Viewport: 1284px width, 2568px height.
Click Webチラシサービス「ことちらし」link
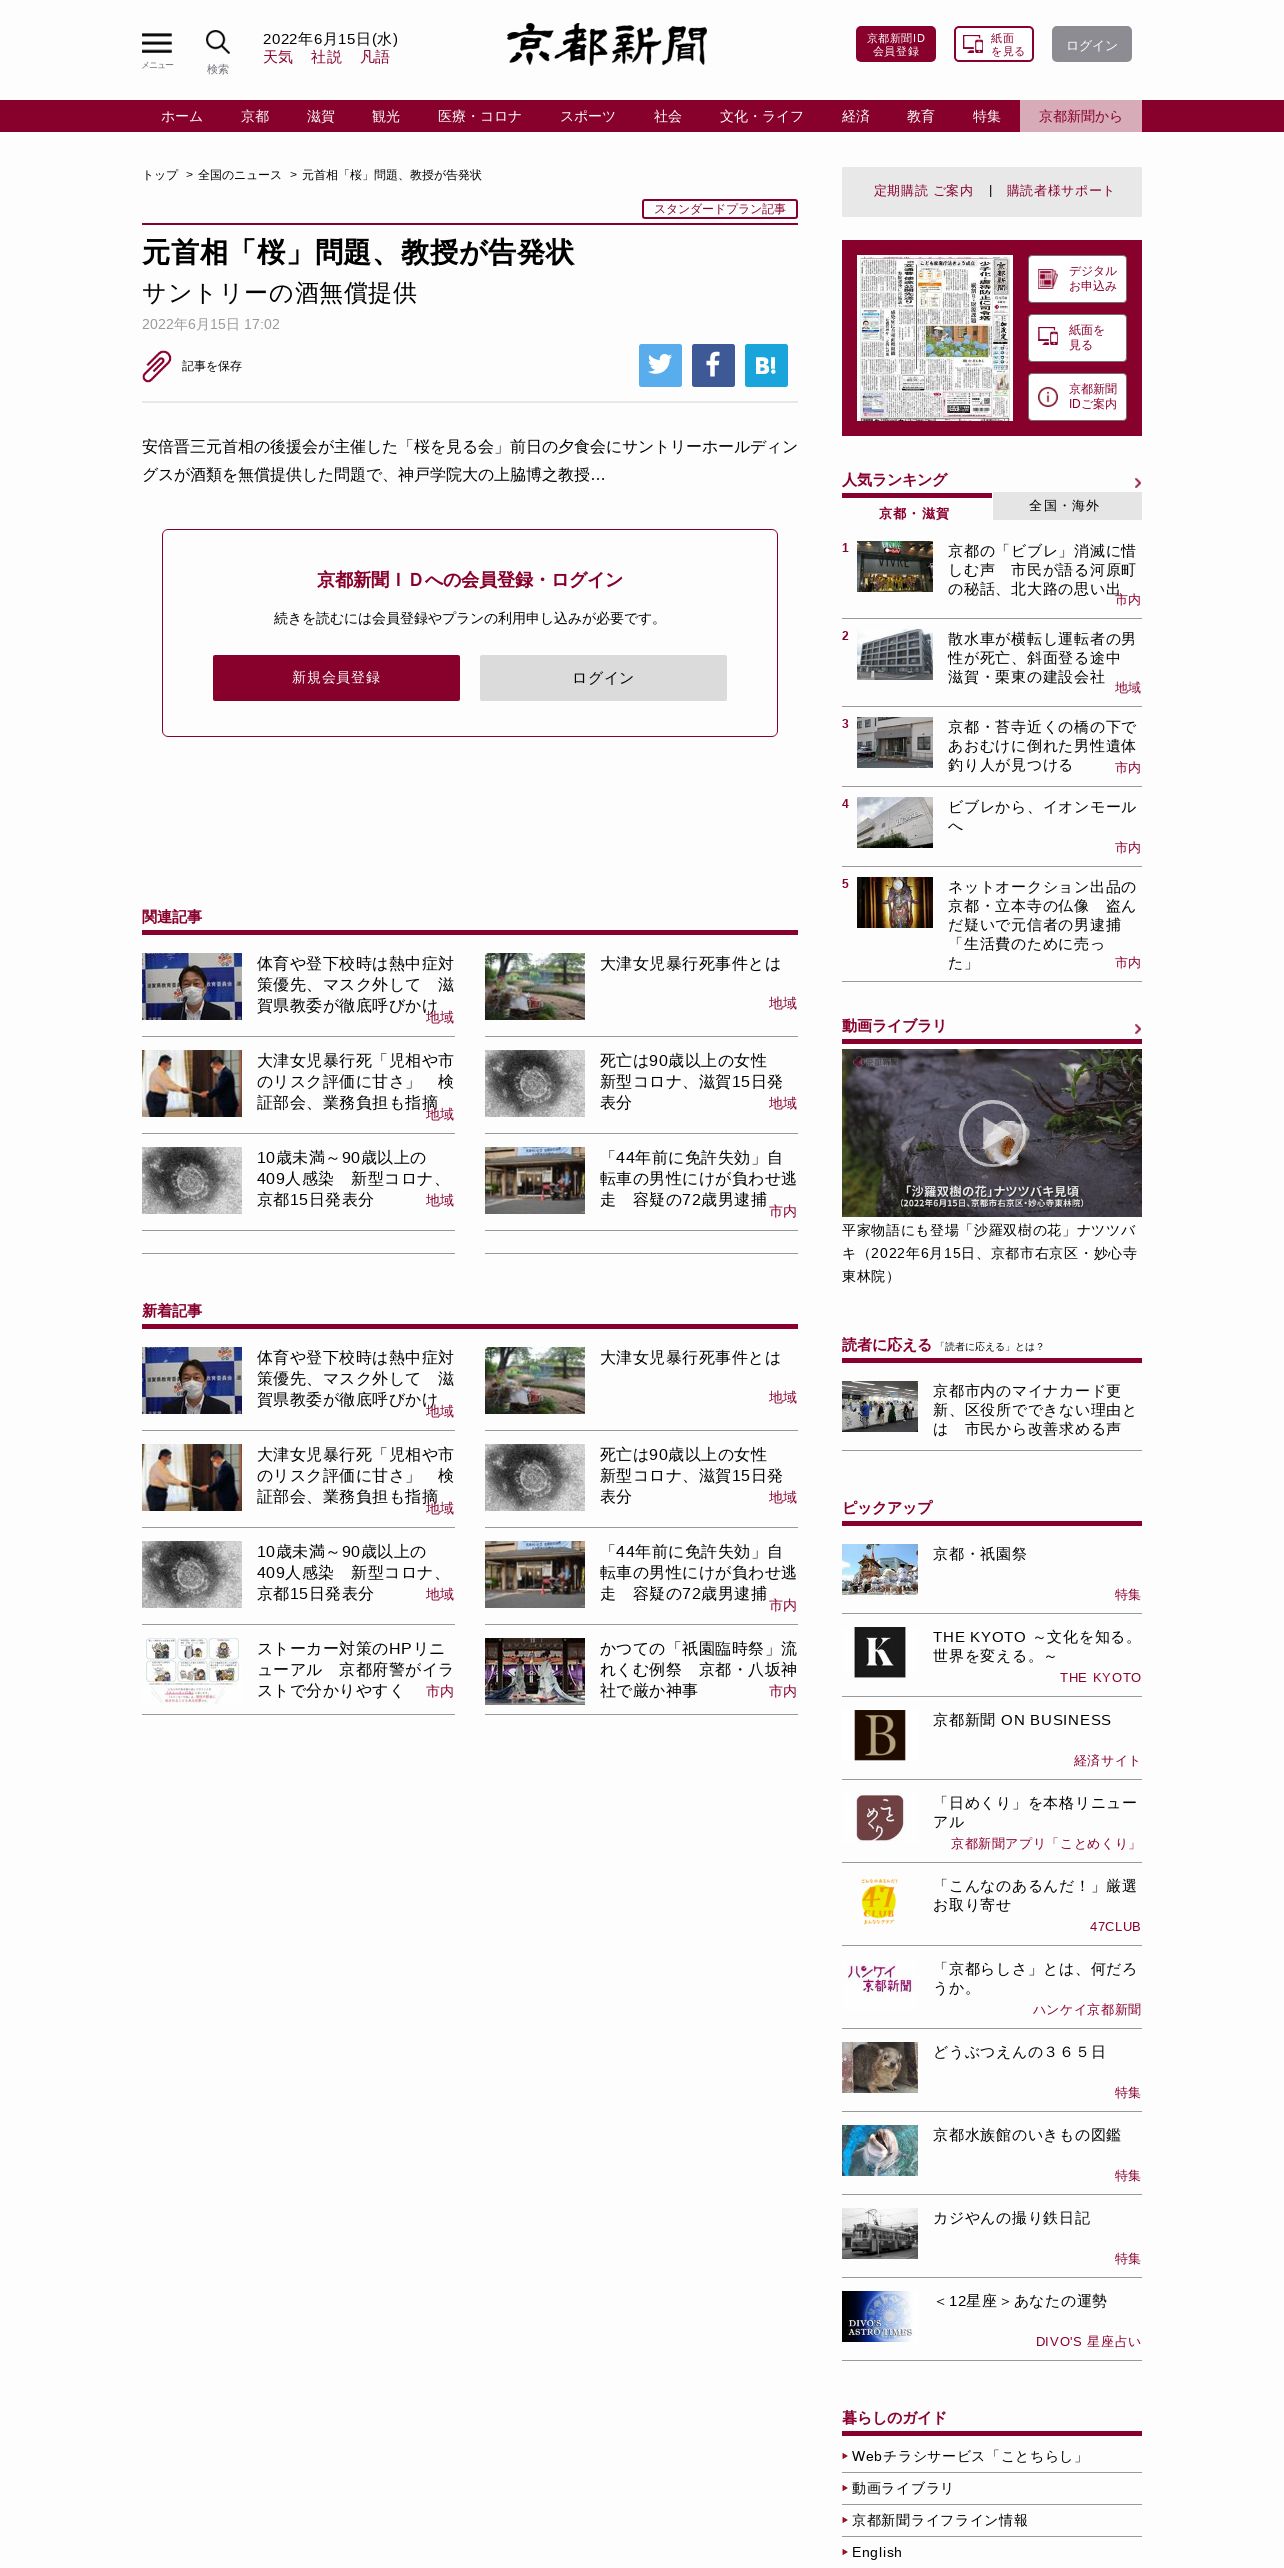click(968, 2456)
